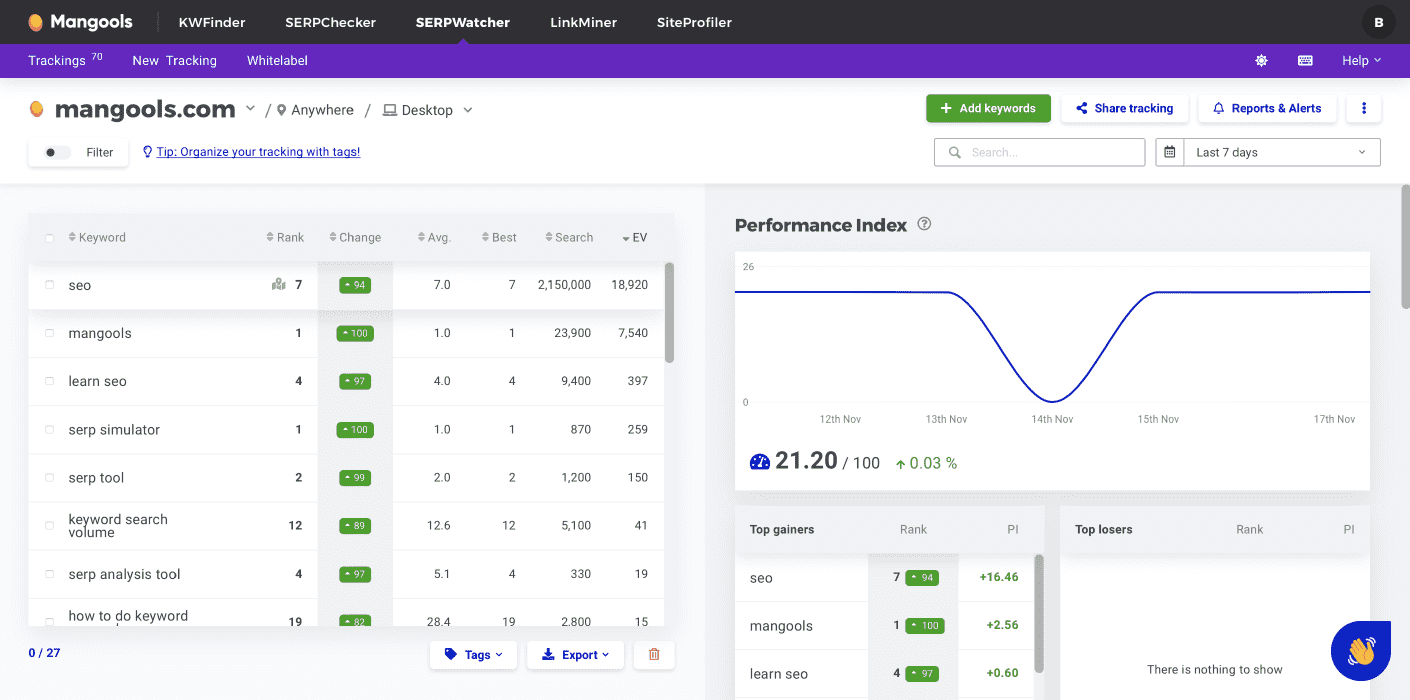Switch to KWFinder tool
1410x700 pixels.
[212, 22]
